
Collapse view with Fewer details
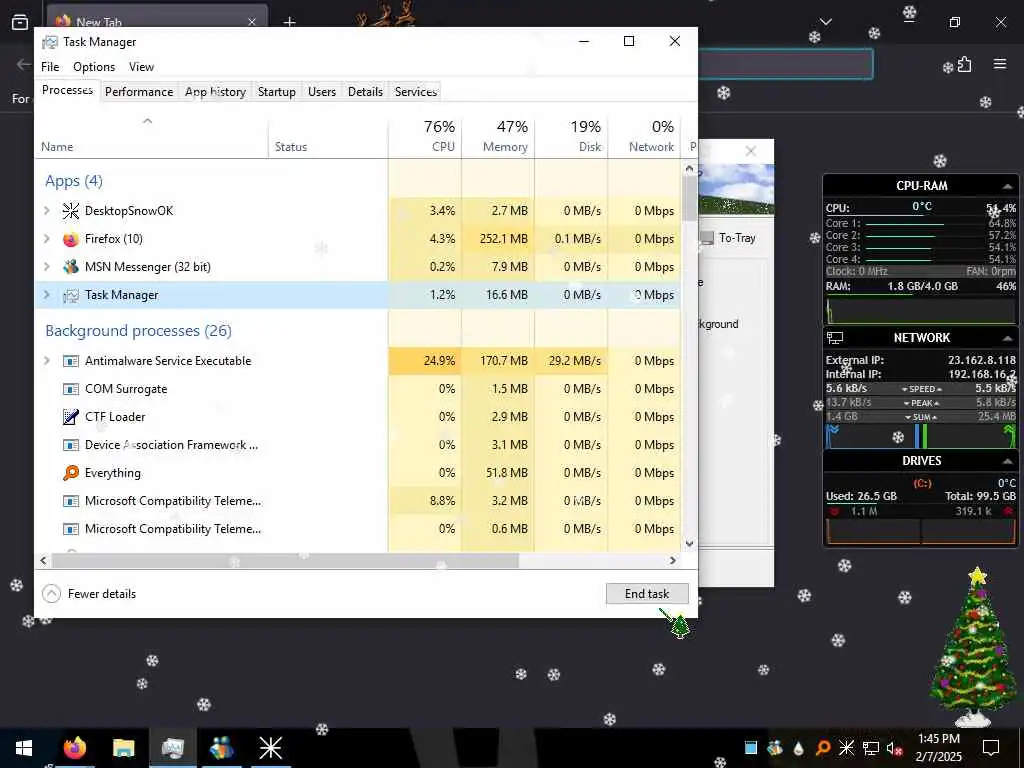click(89, 594)
